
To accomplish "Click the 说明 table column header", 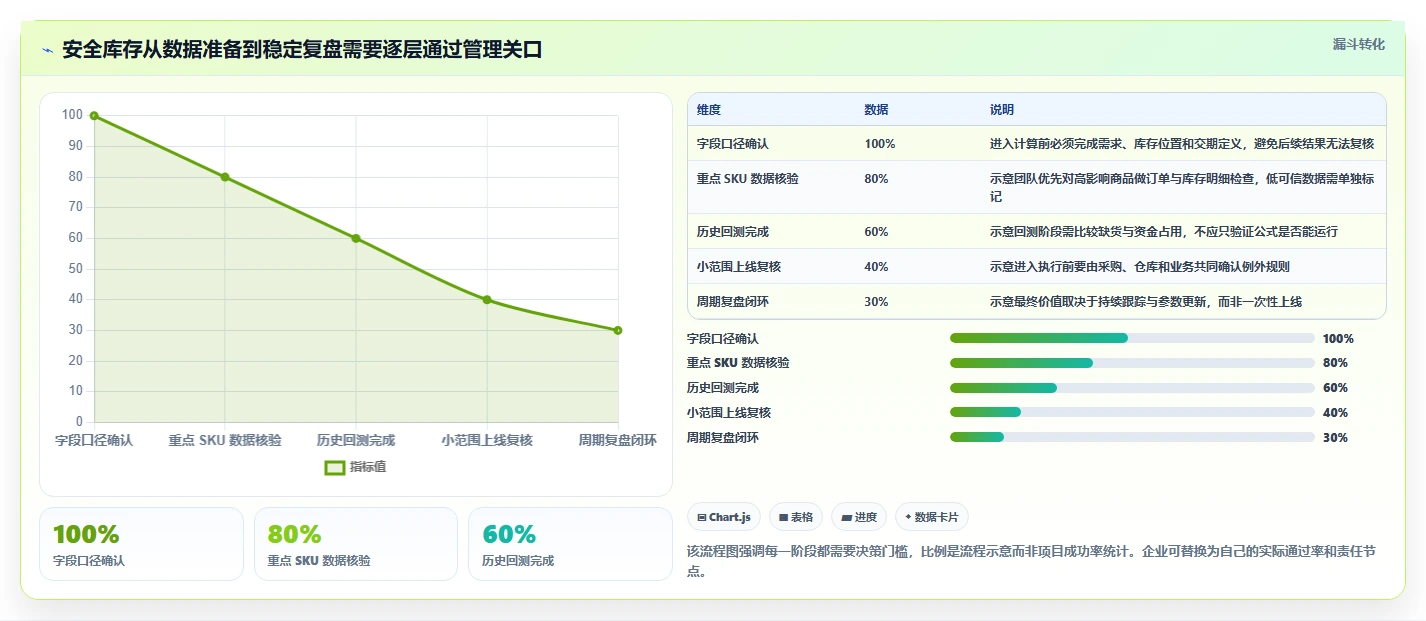I will click(1002, 110).
